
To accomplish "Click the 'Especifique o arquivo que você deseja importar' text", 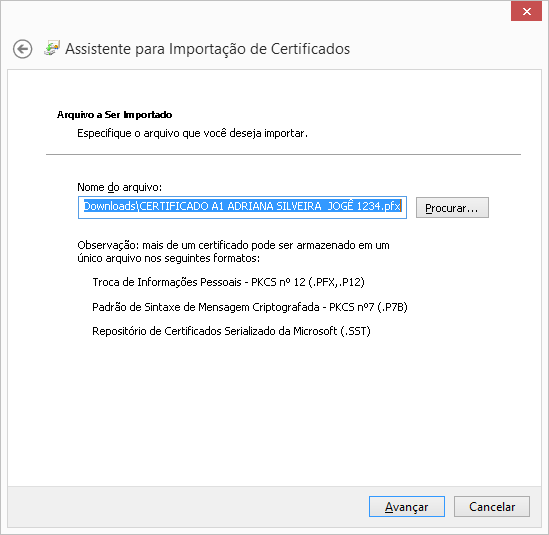I will point(192,133).
